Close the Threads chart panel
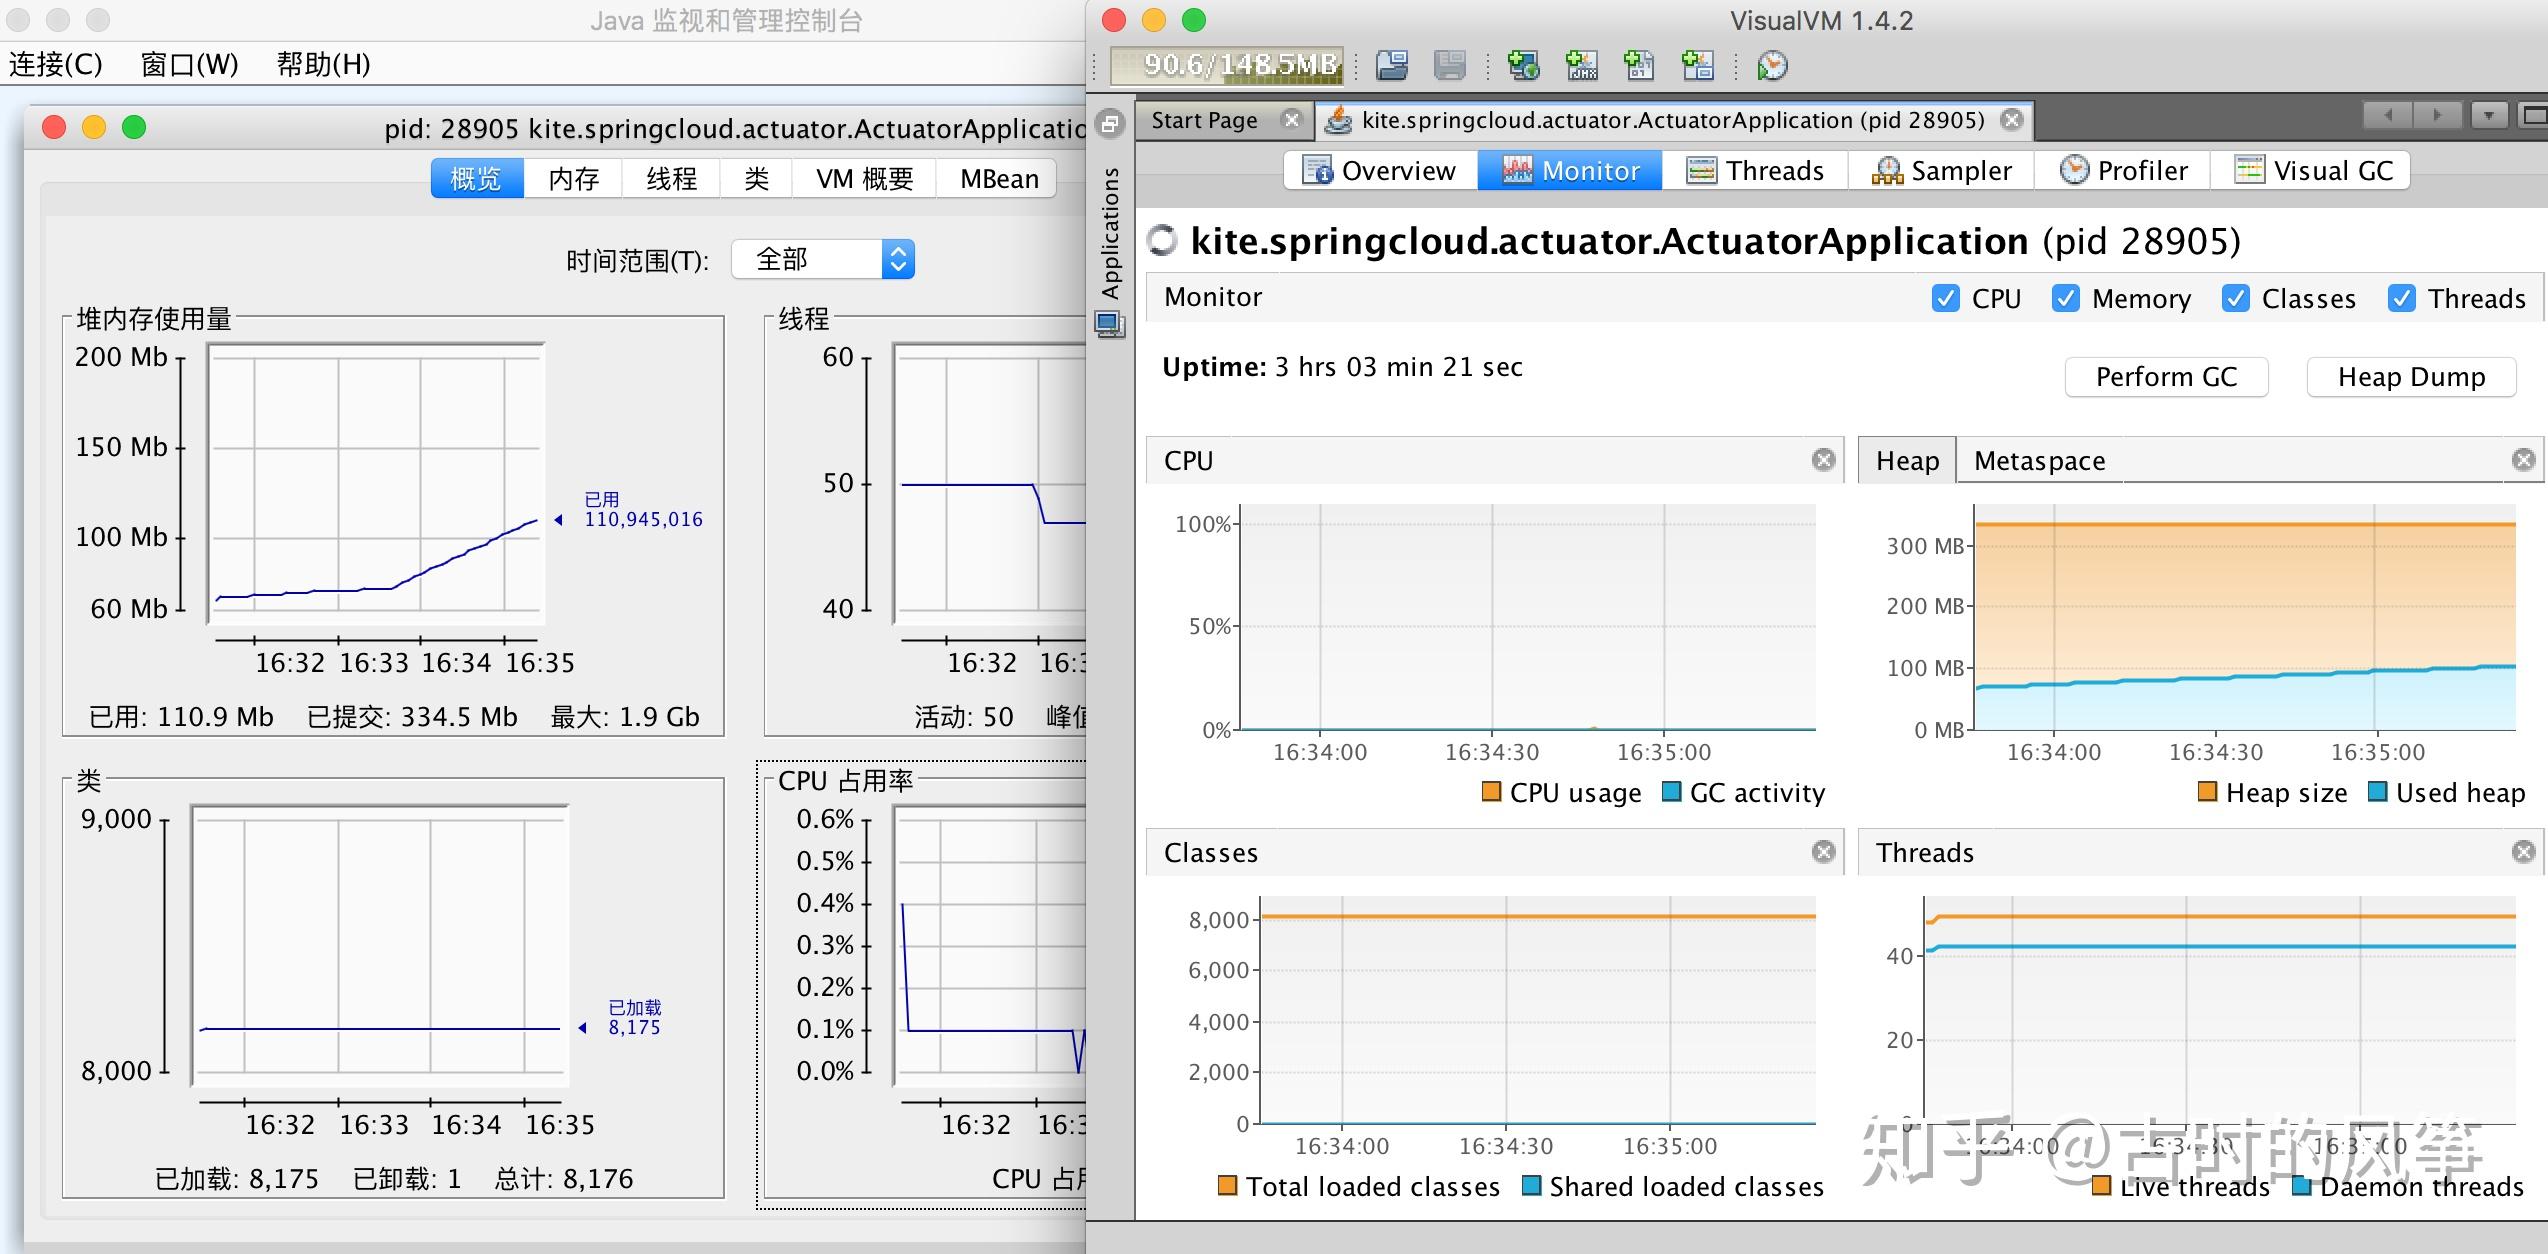The height and width of the screenshot is (1254, 2548). (2524, 852)
